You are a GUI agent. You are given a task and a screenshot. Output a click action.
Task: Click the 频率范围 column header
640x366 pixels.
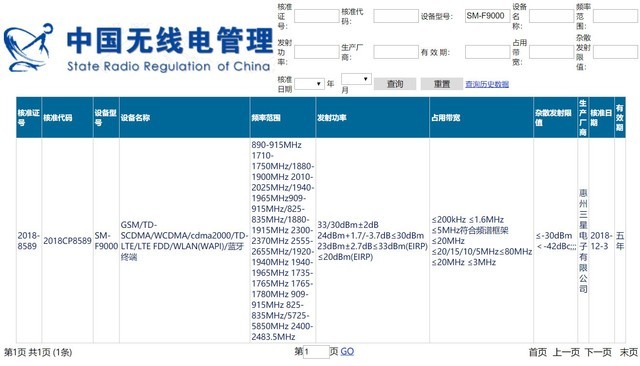(283, 118)
